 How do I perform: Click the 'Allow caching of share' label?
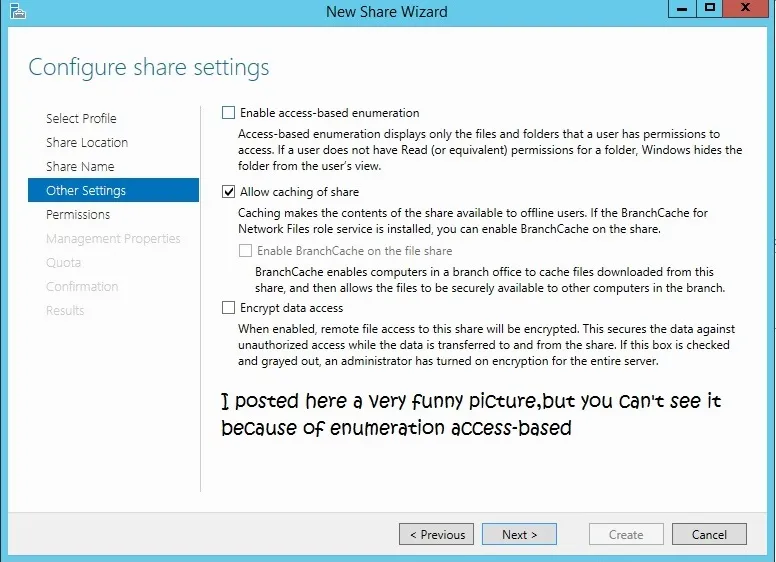(x=299, y=191)
